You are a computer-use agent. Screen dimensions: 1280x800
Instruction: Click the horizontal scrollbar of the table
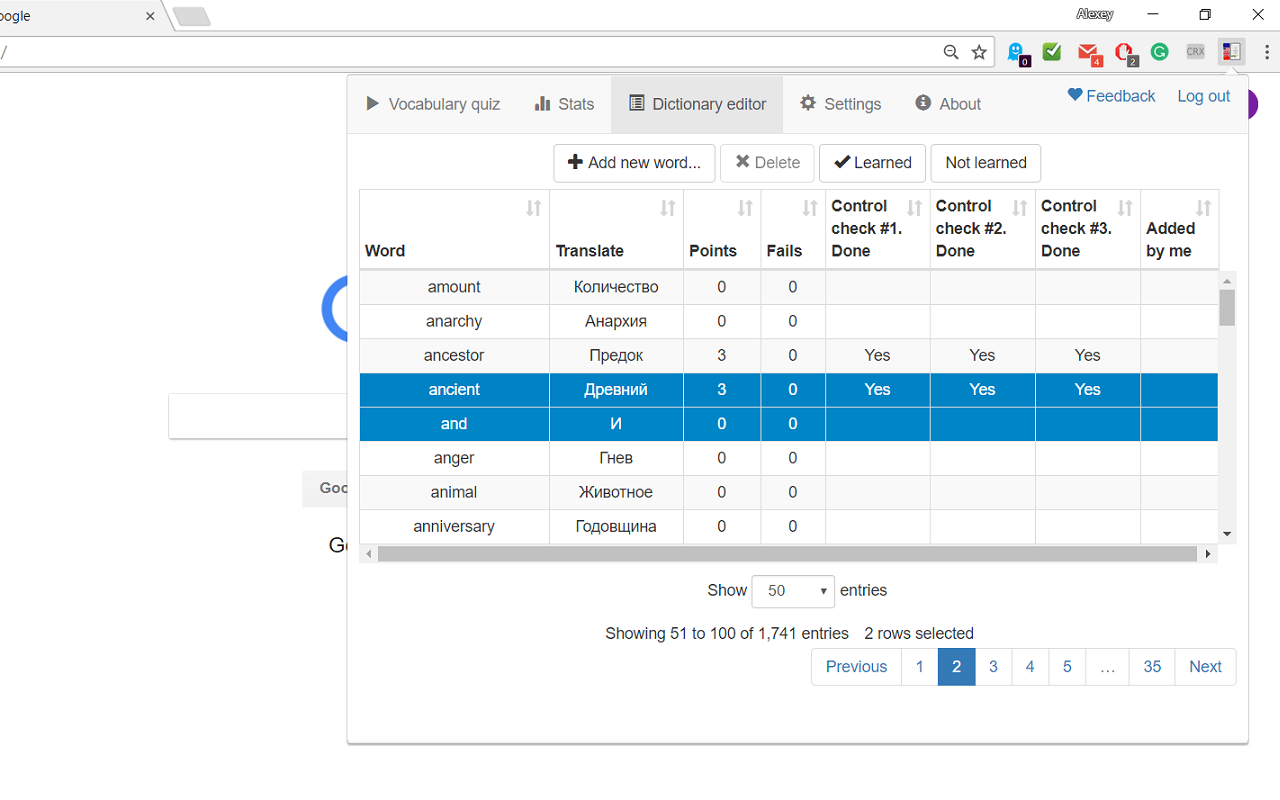787,554
